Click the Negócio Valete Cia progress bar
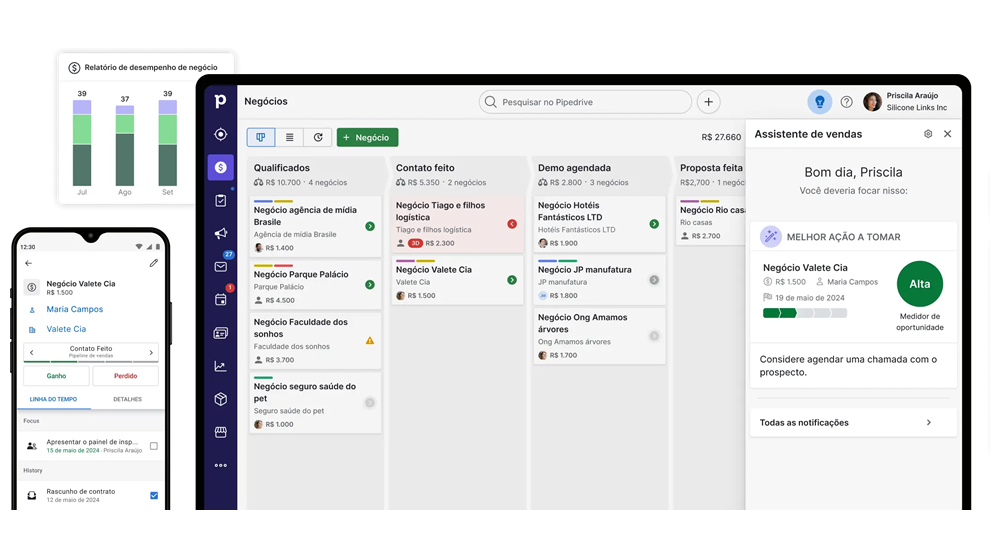1000x558 pixels. coord(805,313)
